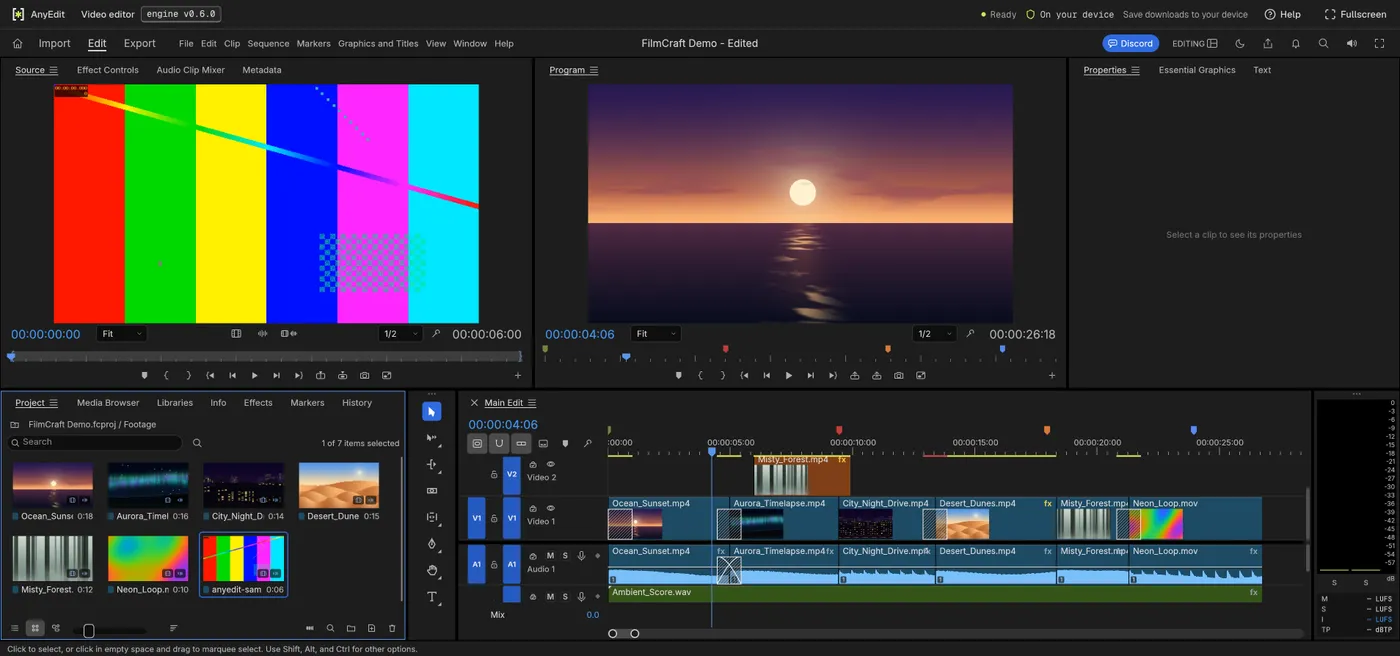Viewport: 1400px width, 656px height.
Task: Open the EDITING workspace switcher
Action: [1195, 43]
